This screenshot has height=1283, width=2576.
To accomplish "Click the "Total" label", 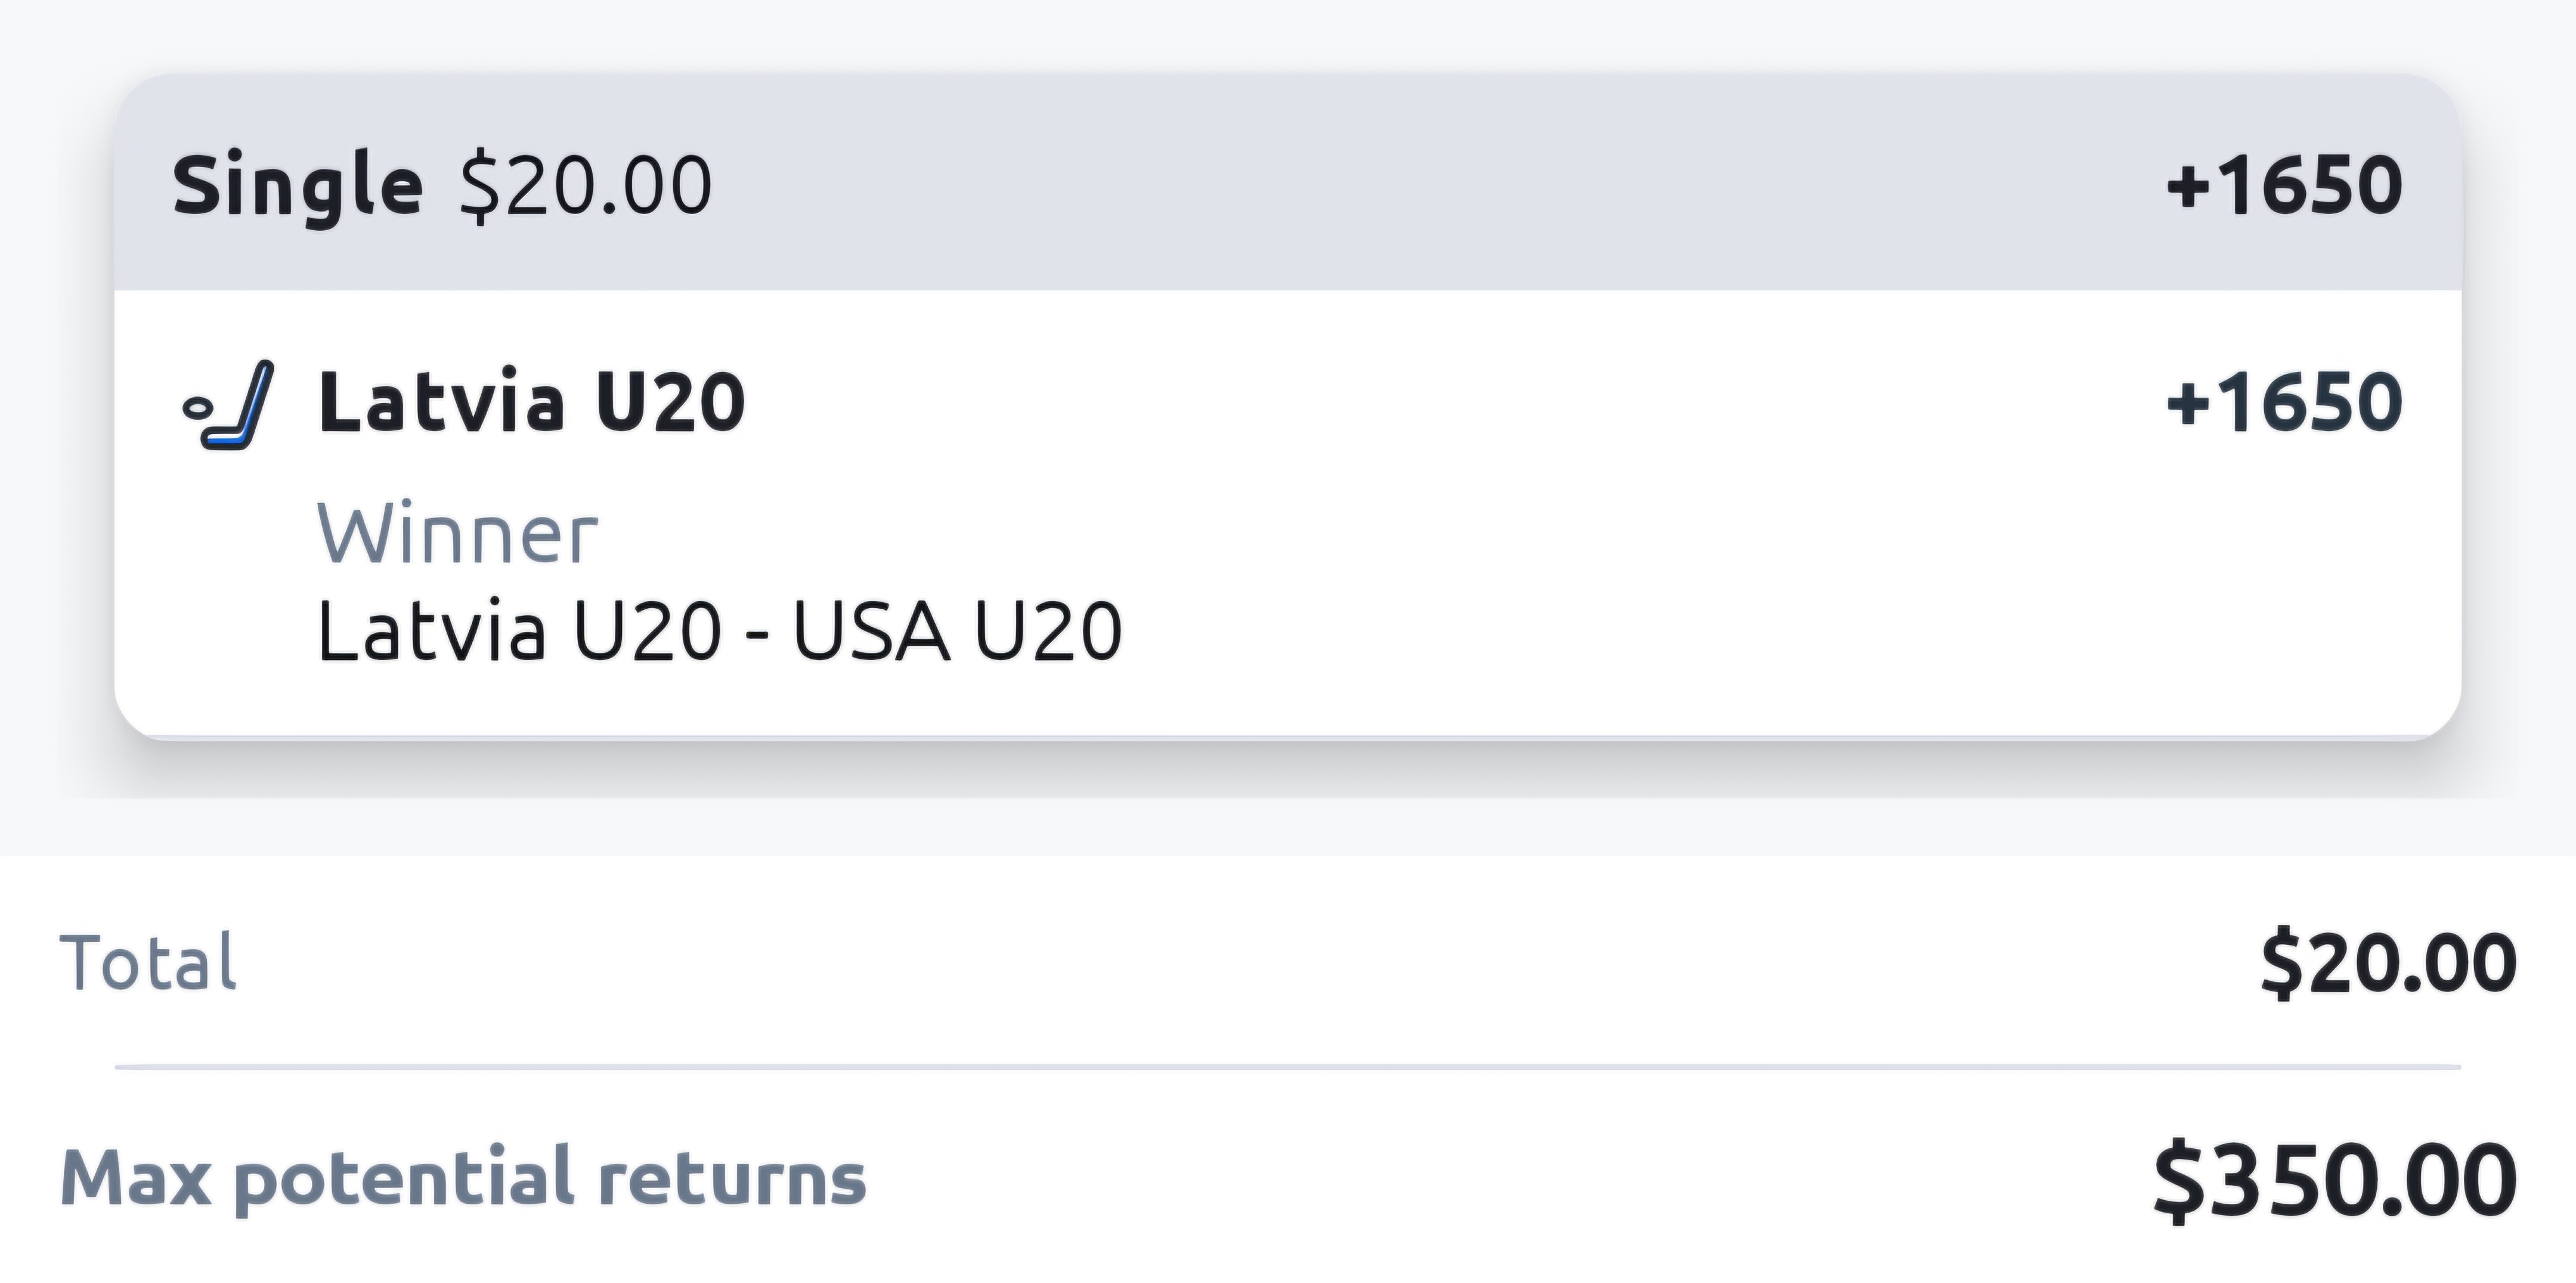I will click(x=148, y=963).
